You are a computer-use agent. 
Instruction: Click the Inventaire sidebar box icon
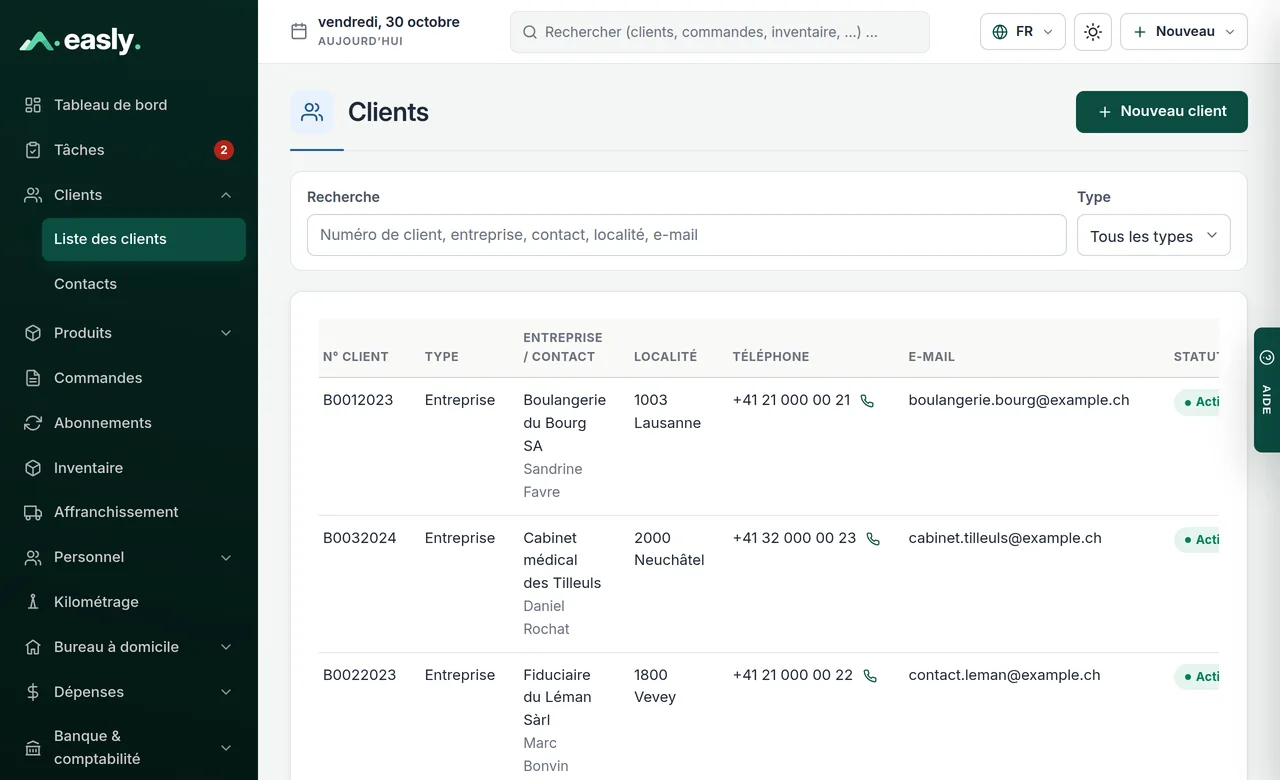[33, 468]
